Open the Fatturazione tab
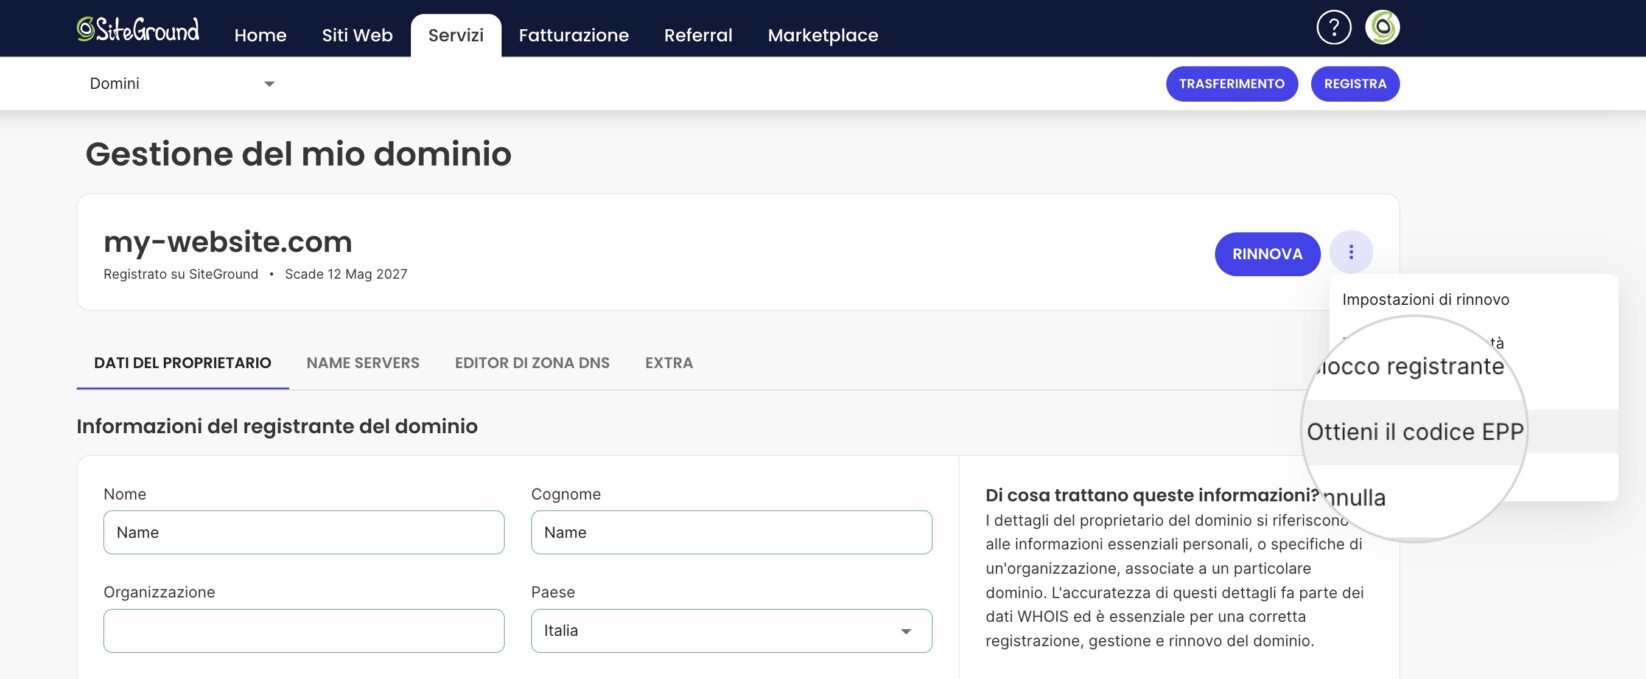1646x679 pixels. click(574, 35)
